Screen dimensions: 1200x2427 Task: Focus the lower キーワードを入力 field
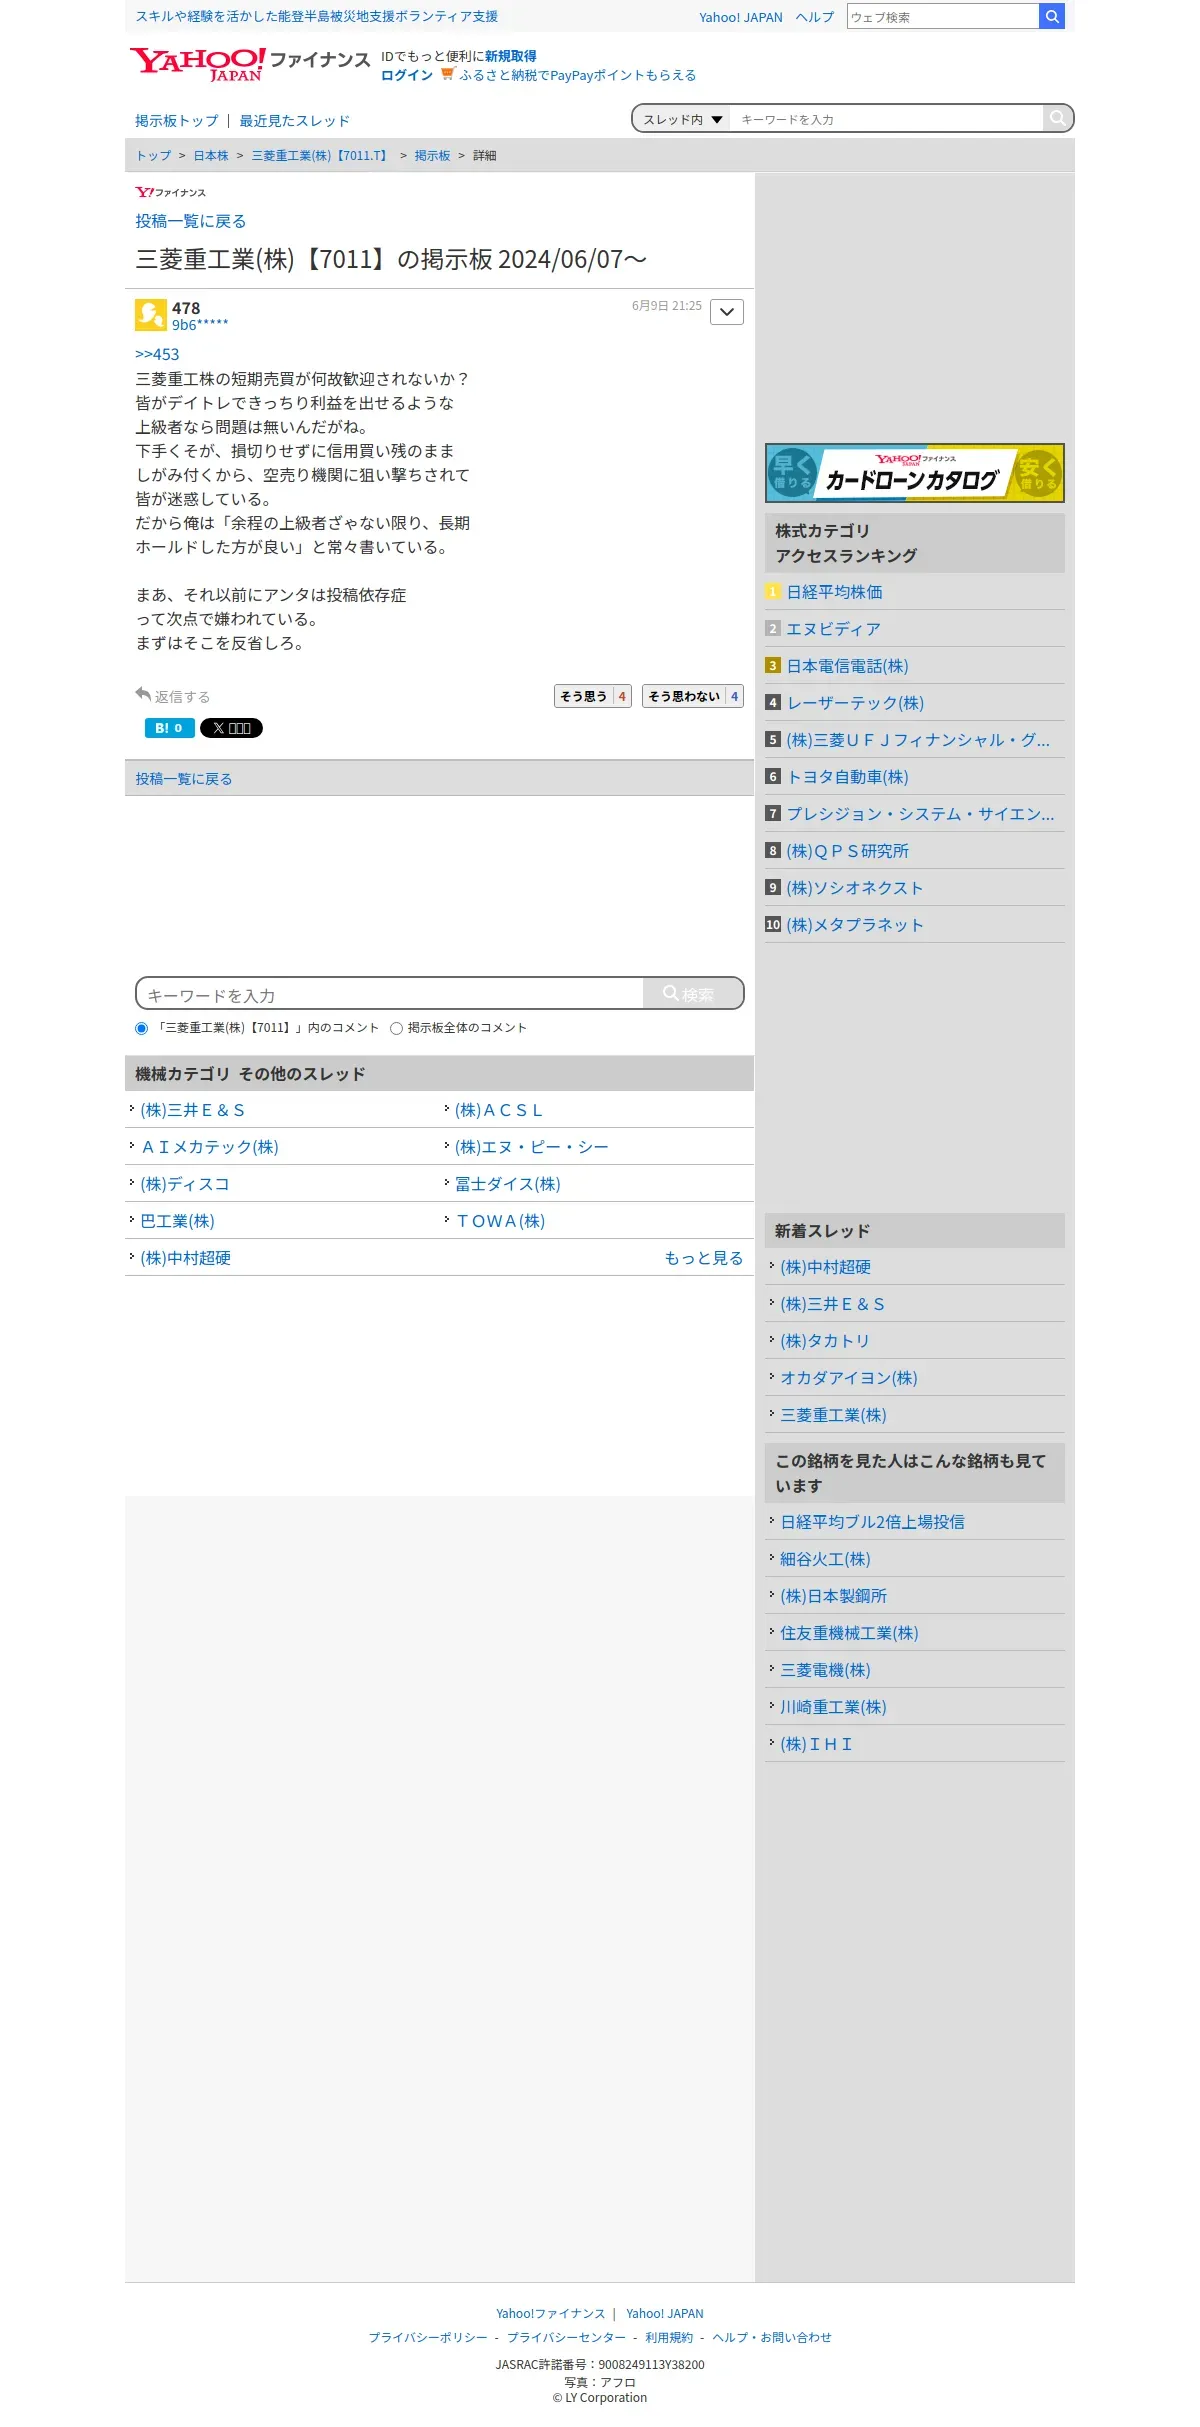390,995
